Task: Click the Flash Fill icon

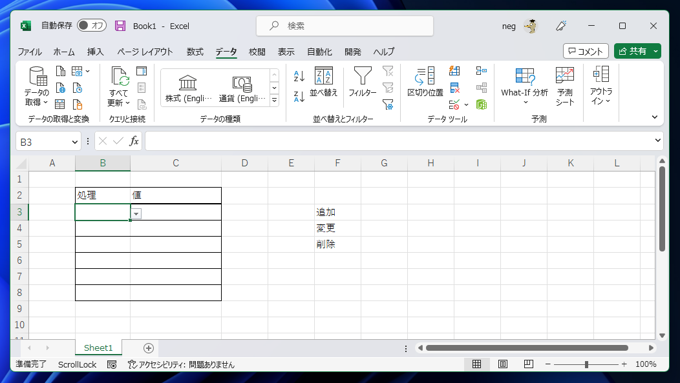Action: (454, 71)
